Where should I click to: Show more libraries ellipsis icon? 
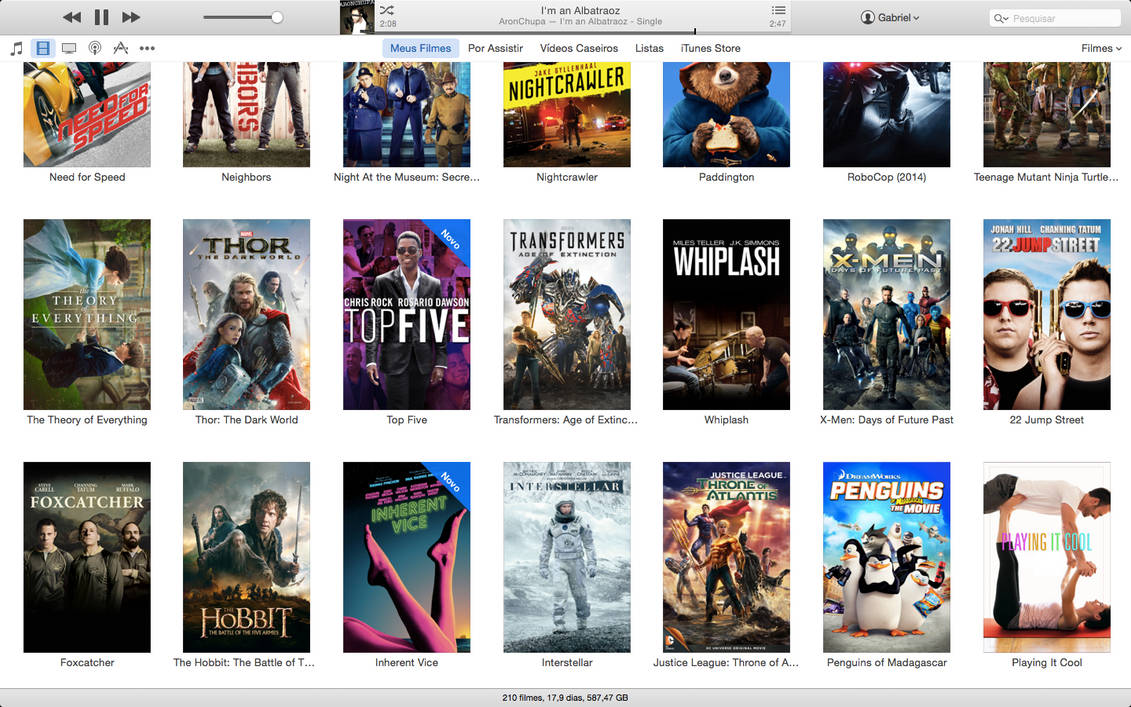(x=147, y=48)
